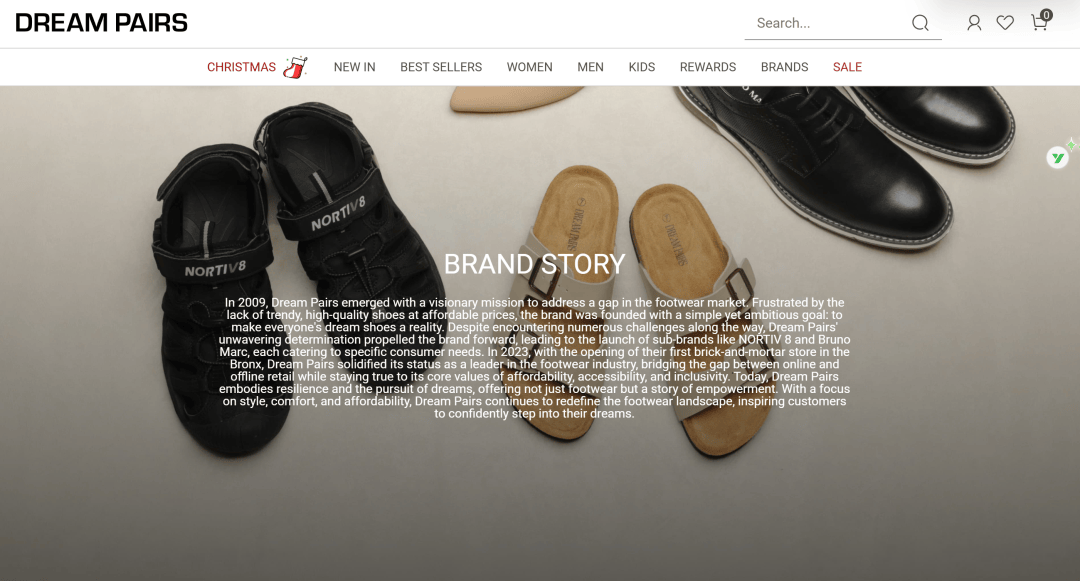Go to the REWARDS page
The image size is (1080, 581).
[708, 67]
